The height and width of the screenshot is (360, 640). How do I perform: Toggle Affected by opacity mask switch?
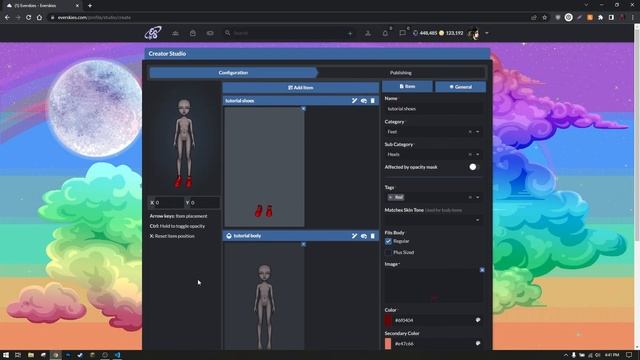point(473,167)
